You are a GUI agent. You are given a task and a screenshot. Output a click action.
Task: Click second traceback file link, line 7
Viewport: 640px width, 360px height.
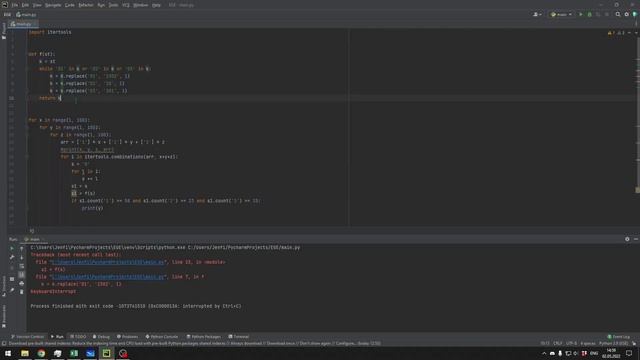click(x=108, y=277)
